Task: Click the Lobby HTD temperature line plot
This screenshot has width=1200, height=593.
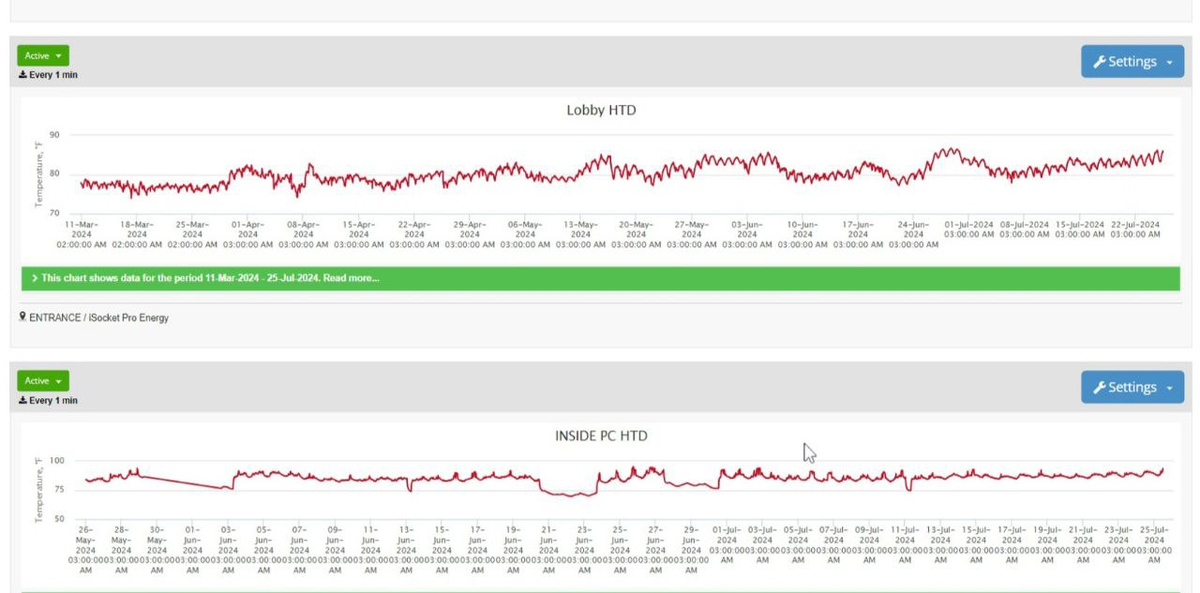Action: (x=621, y=172)
